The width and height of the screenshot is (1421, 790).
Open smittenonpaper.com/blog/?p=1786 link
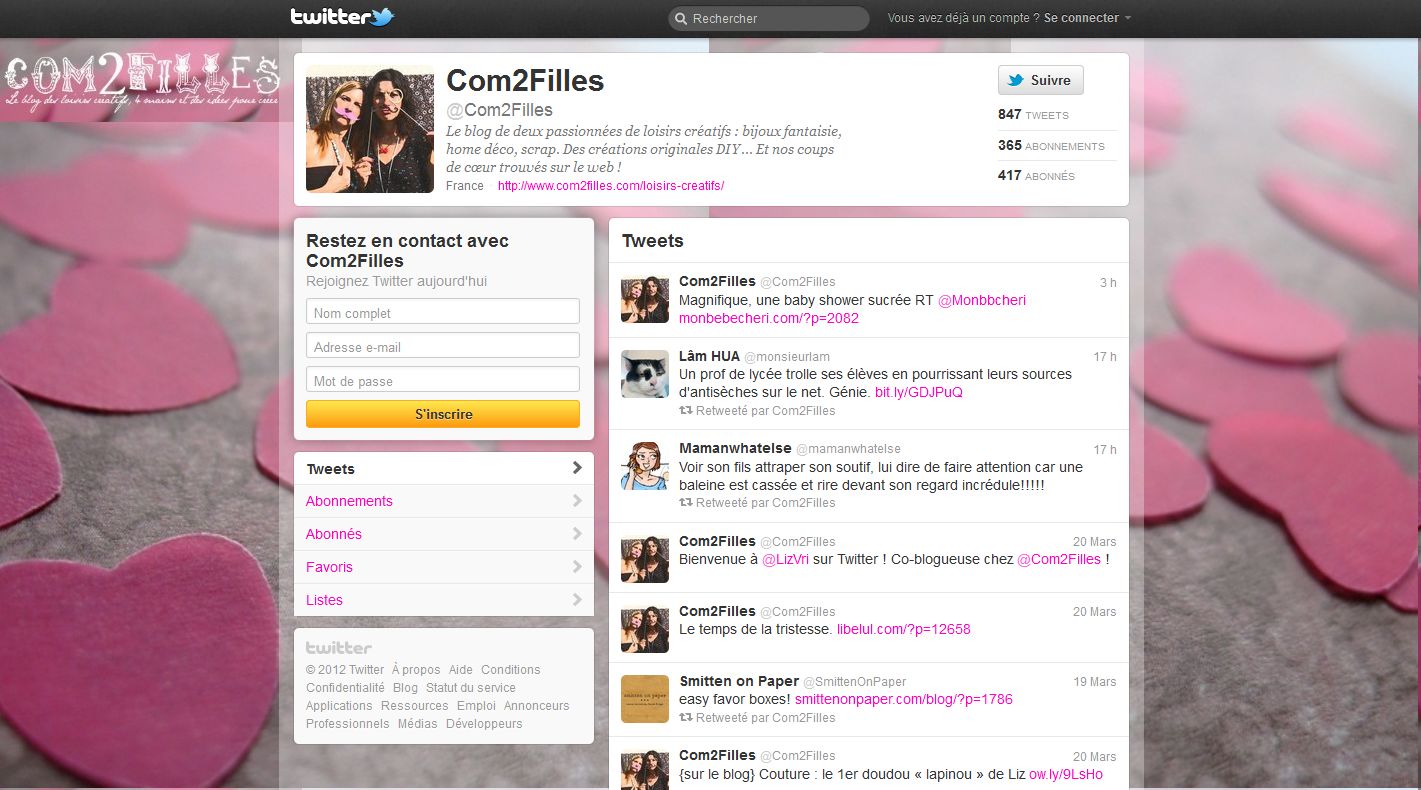[904, 700]
